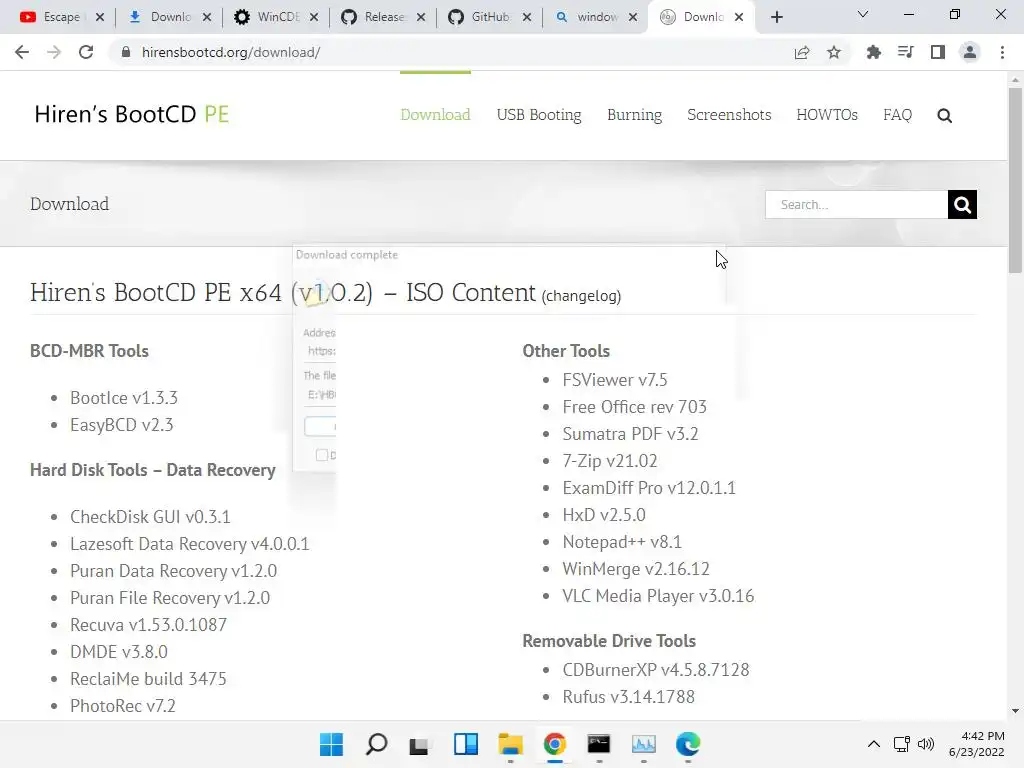Open the volume tray icon

(x=926, y=744)
